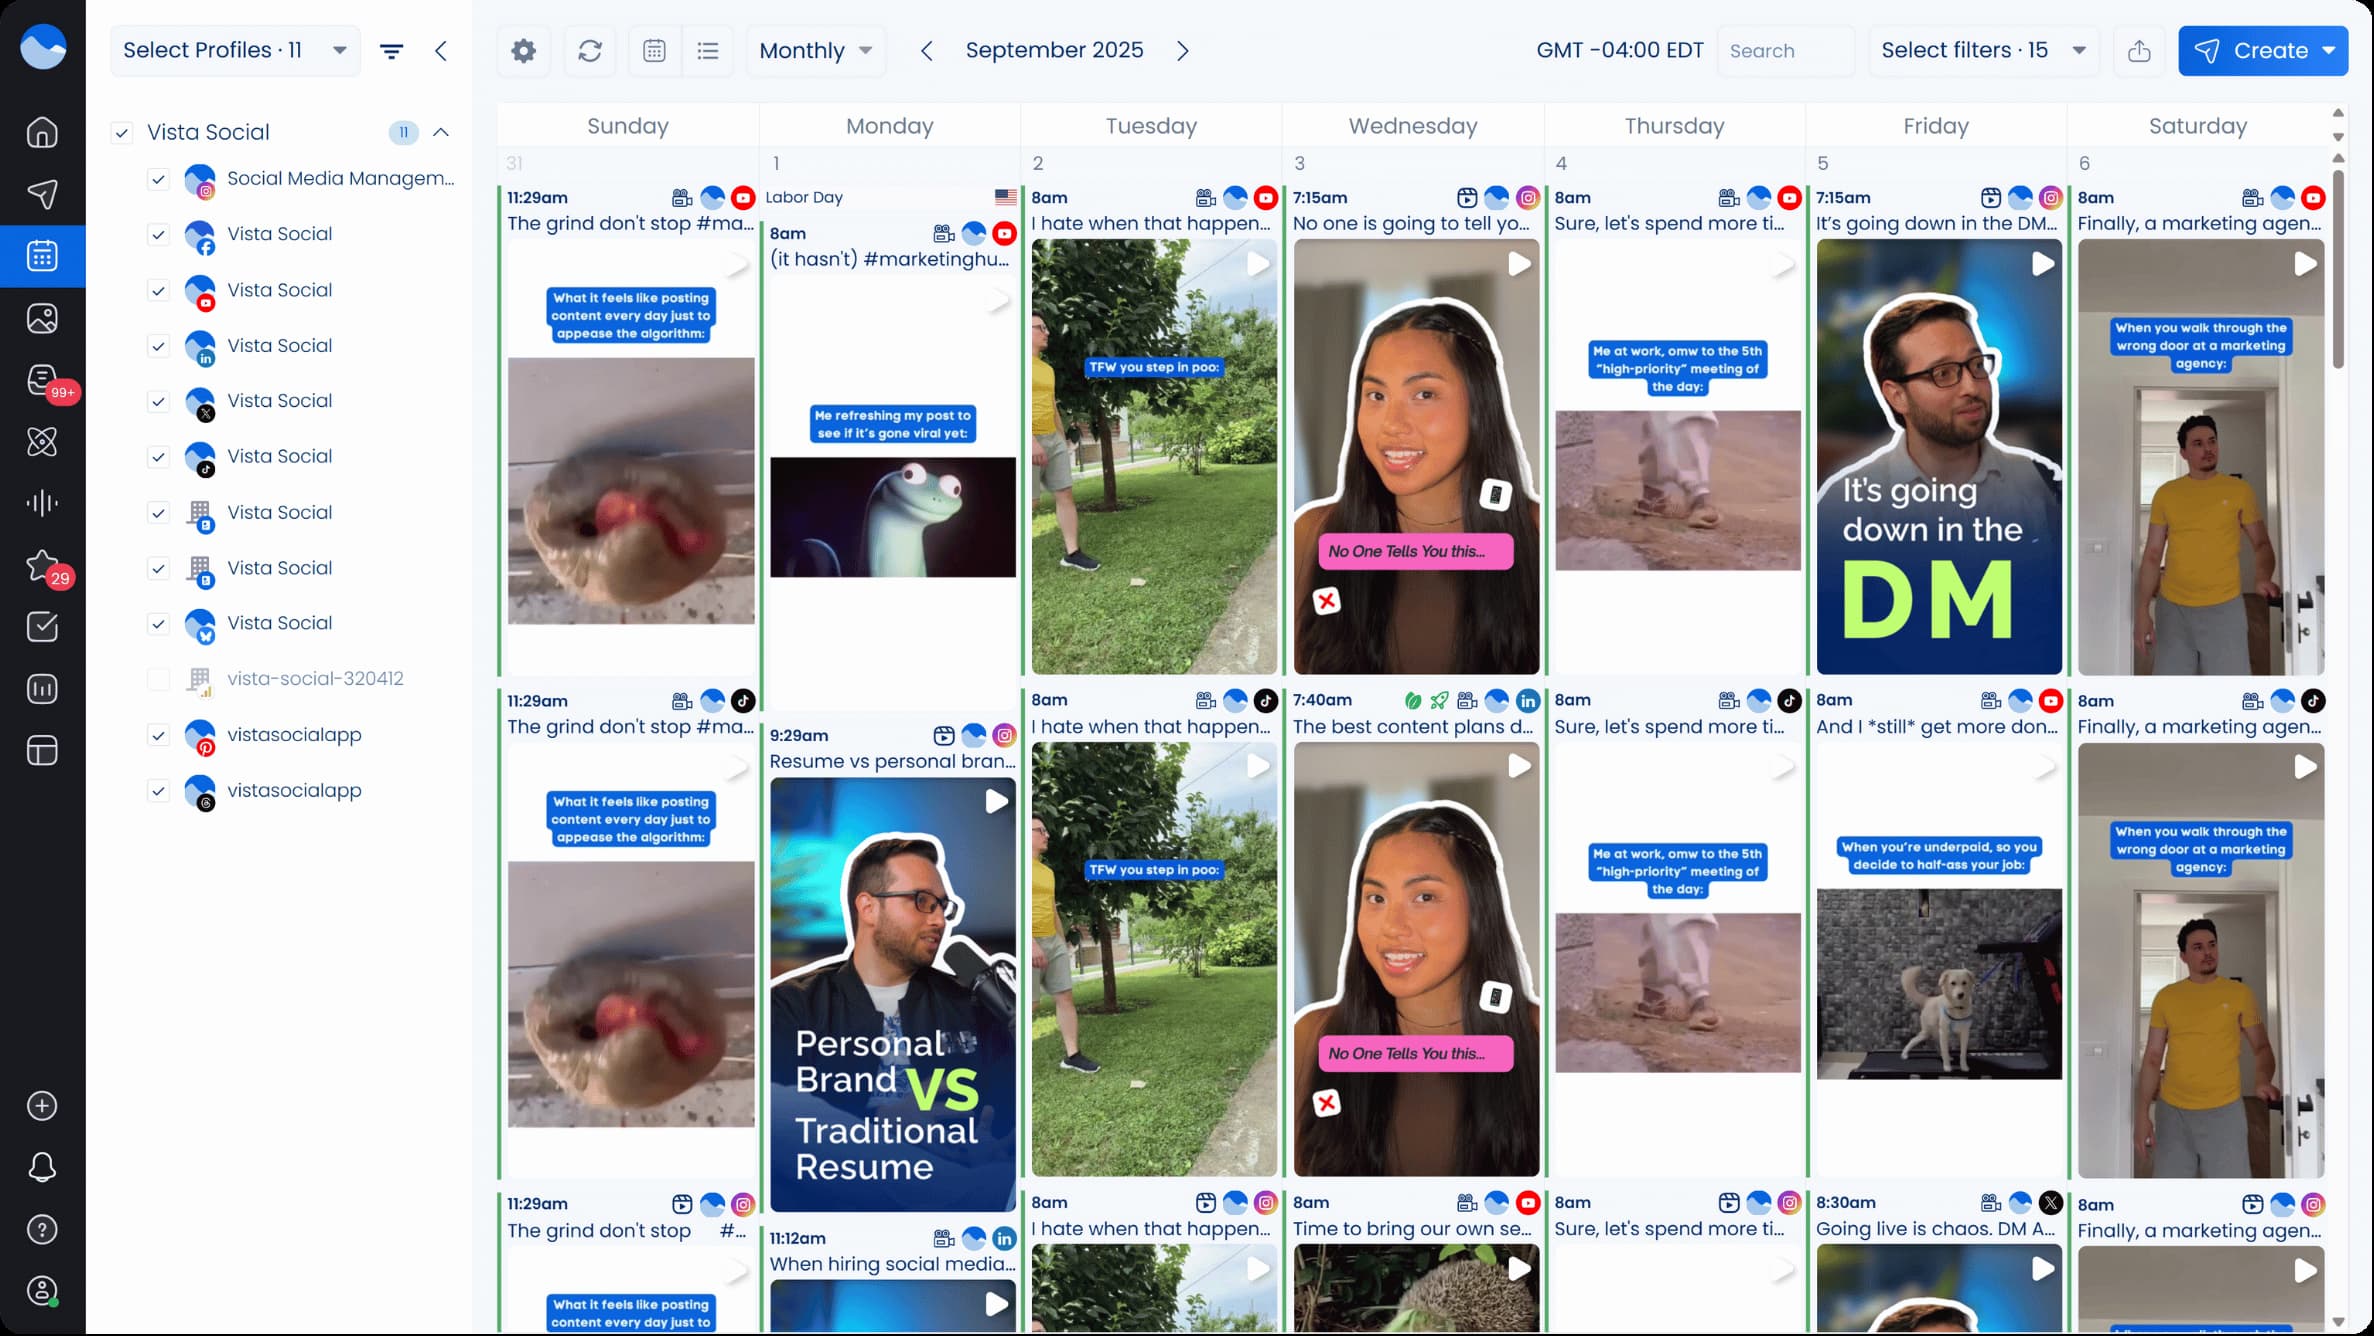Open the Listening waveform icon in sidebar
Screen dimensions: 2374x1336
click(x=42, y=503)
